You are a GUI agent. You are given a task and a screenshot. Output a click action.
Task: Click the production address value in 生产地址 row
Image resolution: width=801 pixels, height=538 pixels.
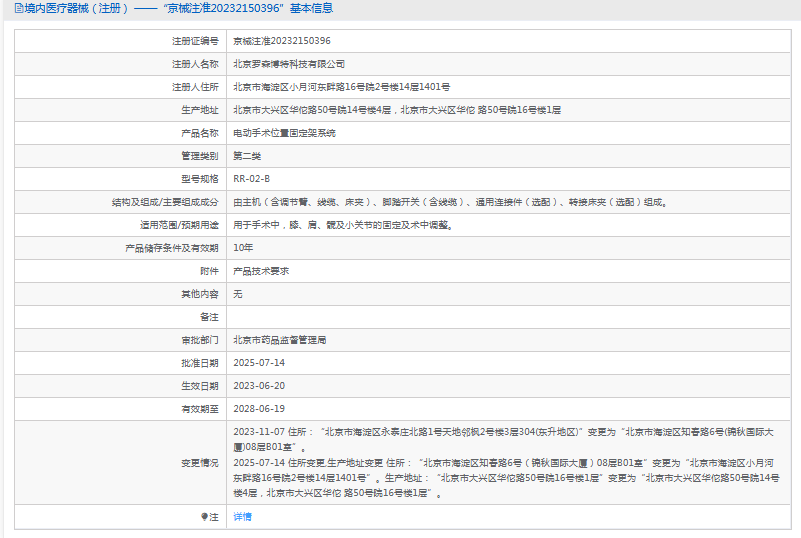396,110
